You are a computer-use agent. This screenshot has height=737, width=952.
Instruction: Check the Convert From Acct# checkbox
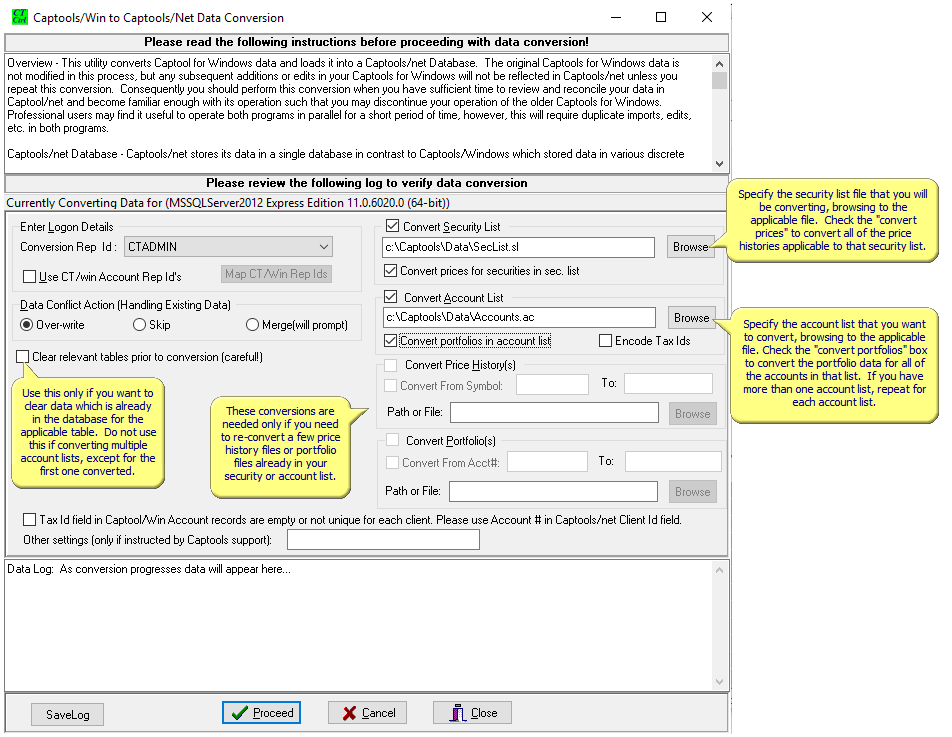coord(392,463)
